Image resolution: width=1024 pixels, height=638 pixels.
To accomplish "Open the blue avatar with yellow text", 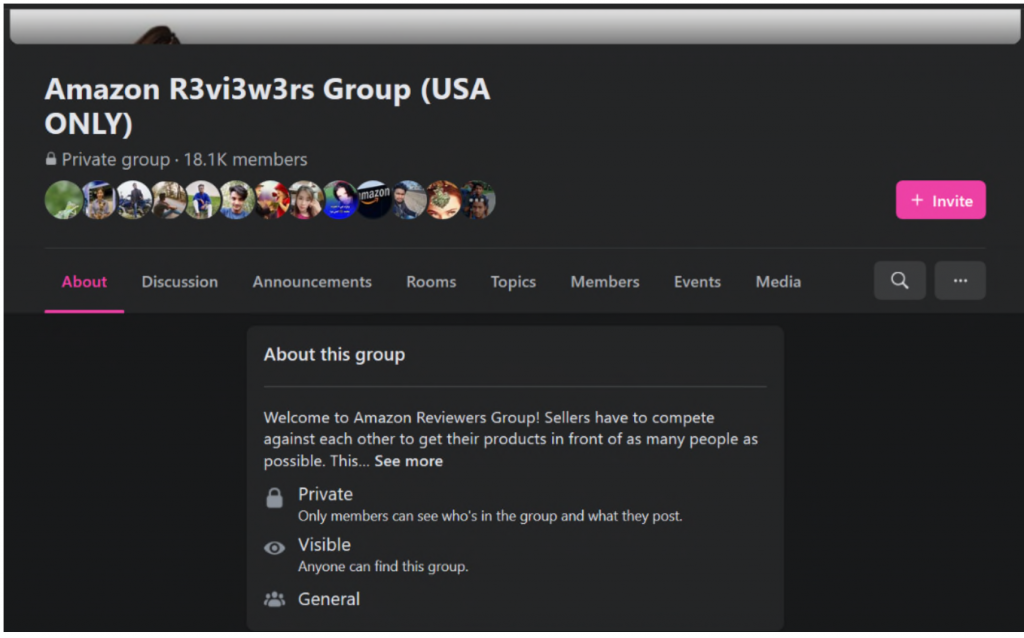I will click(x=340, y=200).
